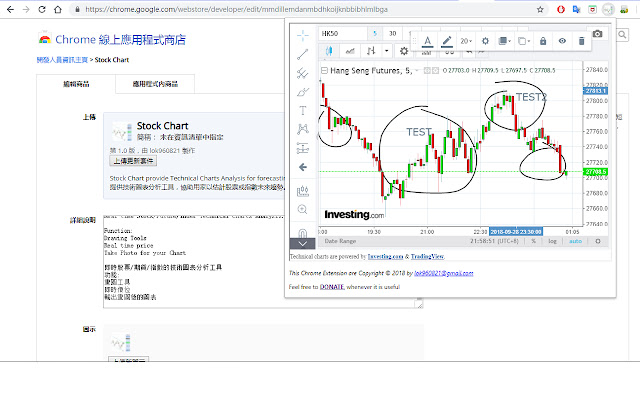Toggle drawing visibility with eye icon

click(x=562, y=41)
